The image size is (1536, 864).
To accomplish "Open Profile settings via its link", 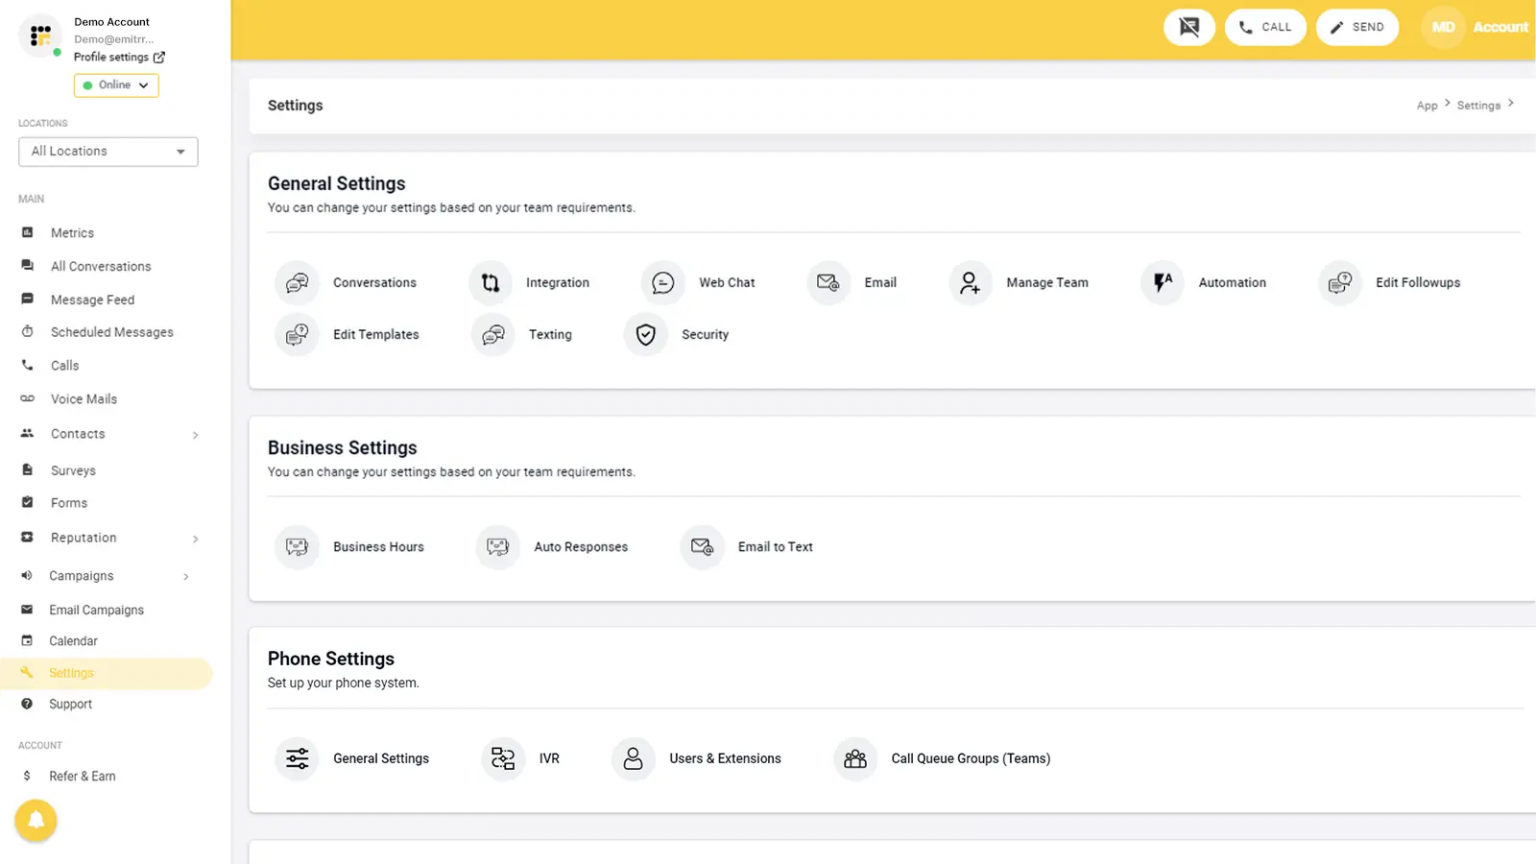I will tap(112, 57).
